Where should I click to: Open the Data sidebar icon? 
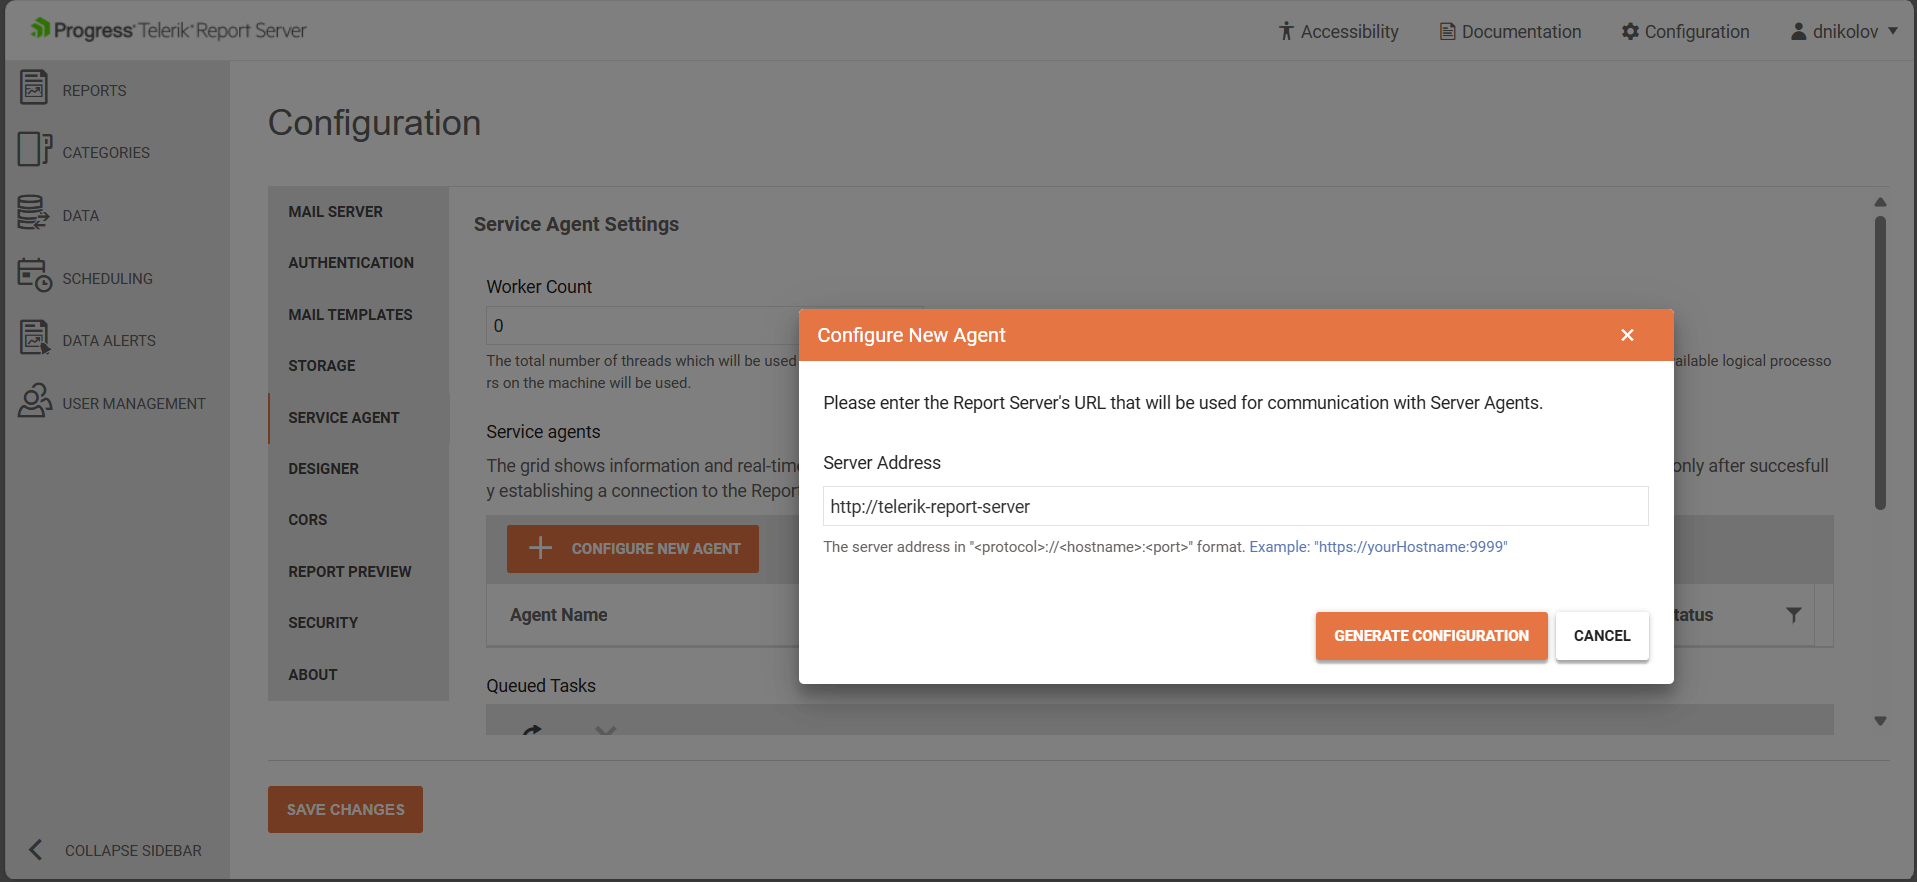click(x=33, y=213)
